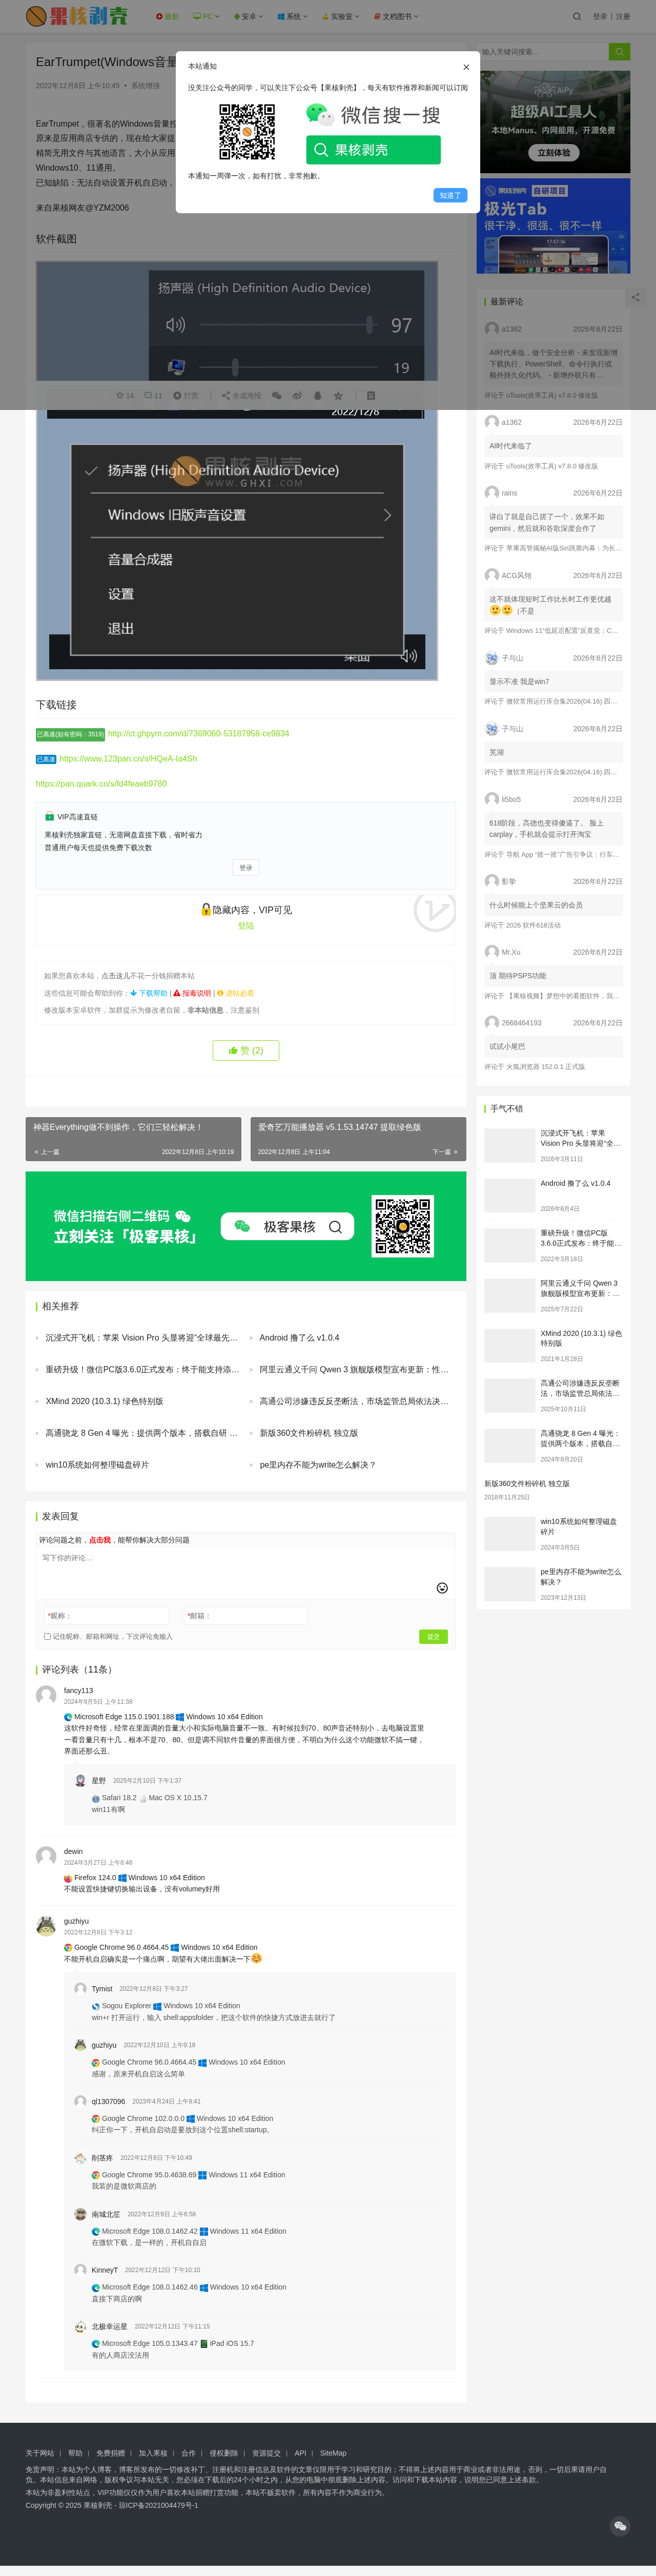
Task: Open the 123pan.cn download link
Action: click(128, 759)
